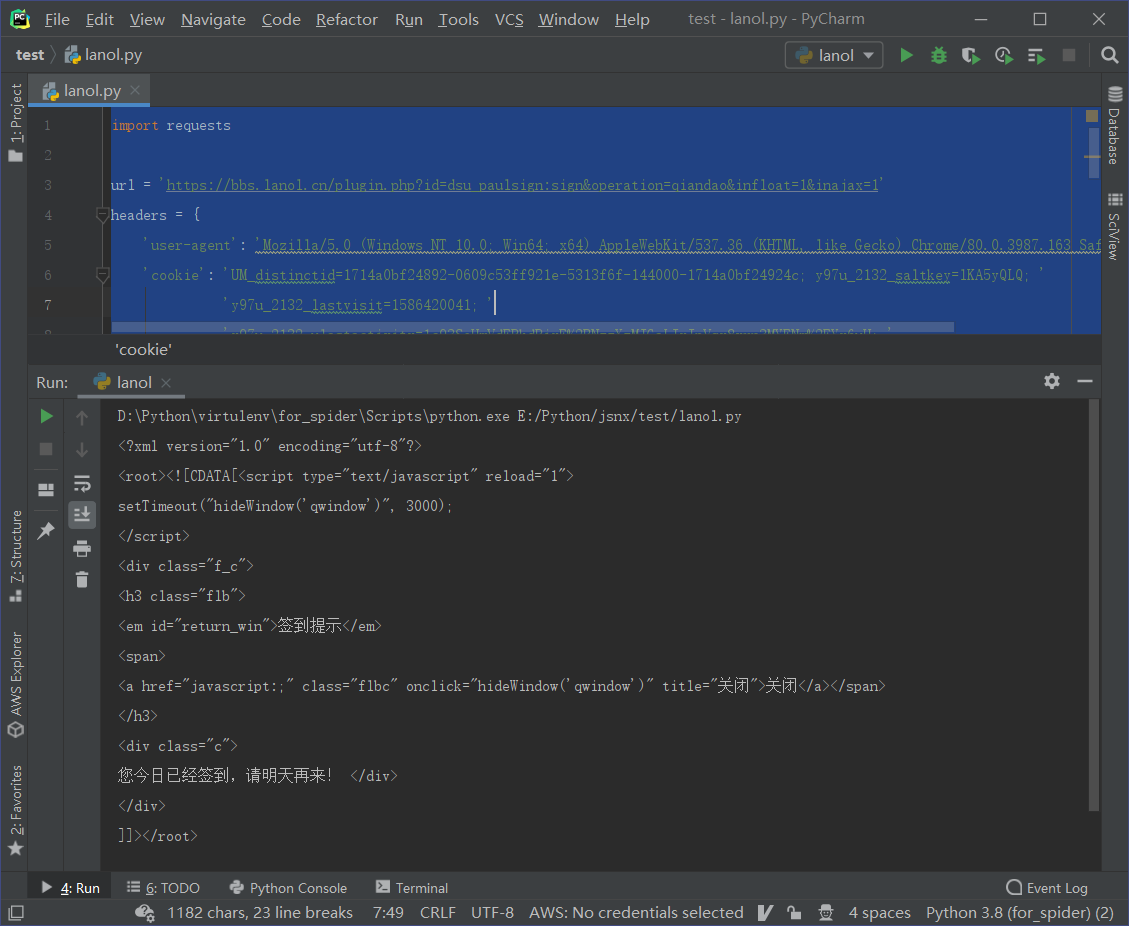Viewport: 1129px width, 926px height.
Task: Click the E:/Python/jsnx/test/lanol.py path in output
Action: click(629, 416)
